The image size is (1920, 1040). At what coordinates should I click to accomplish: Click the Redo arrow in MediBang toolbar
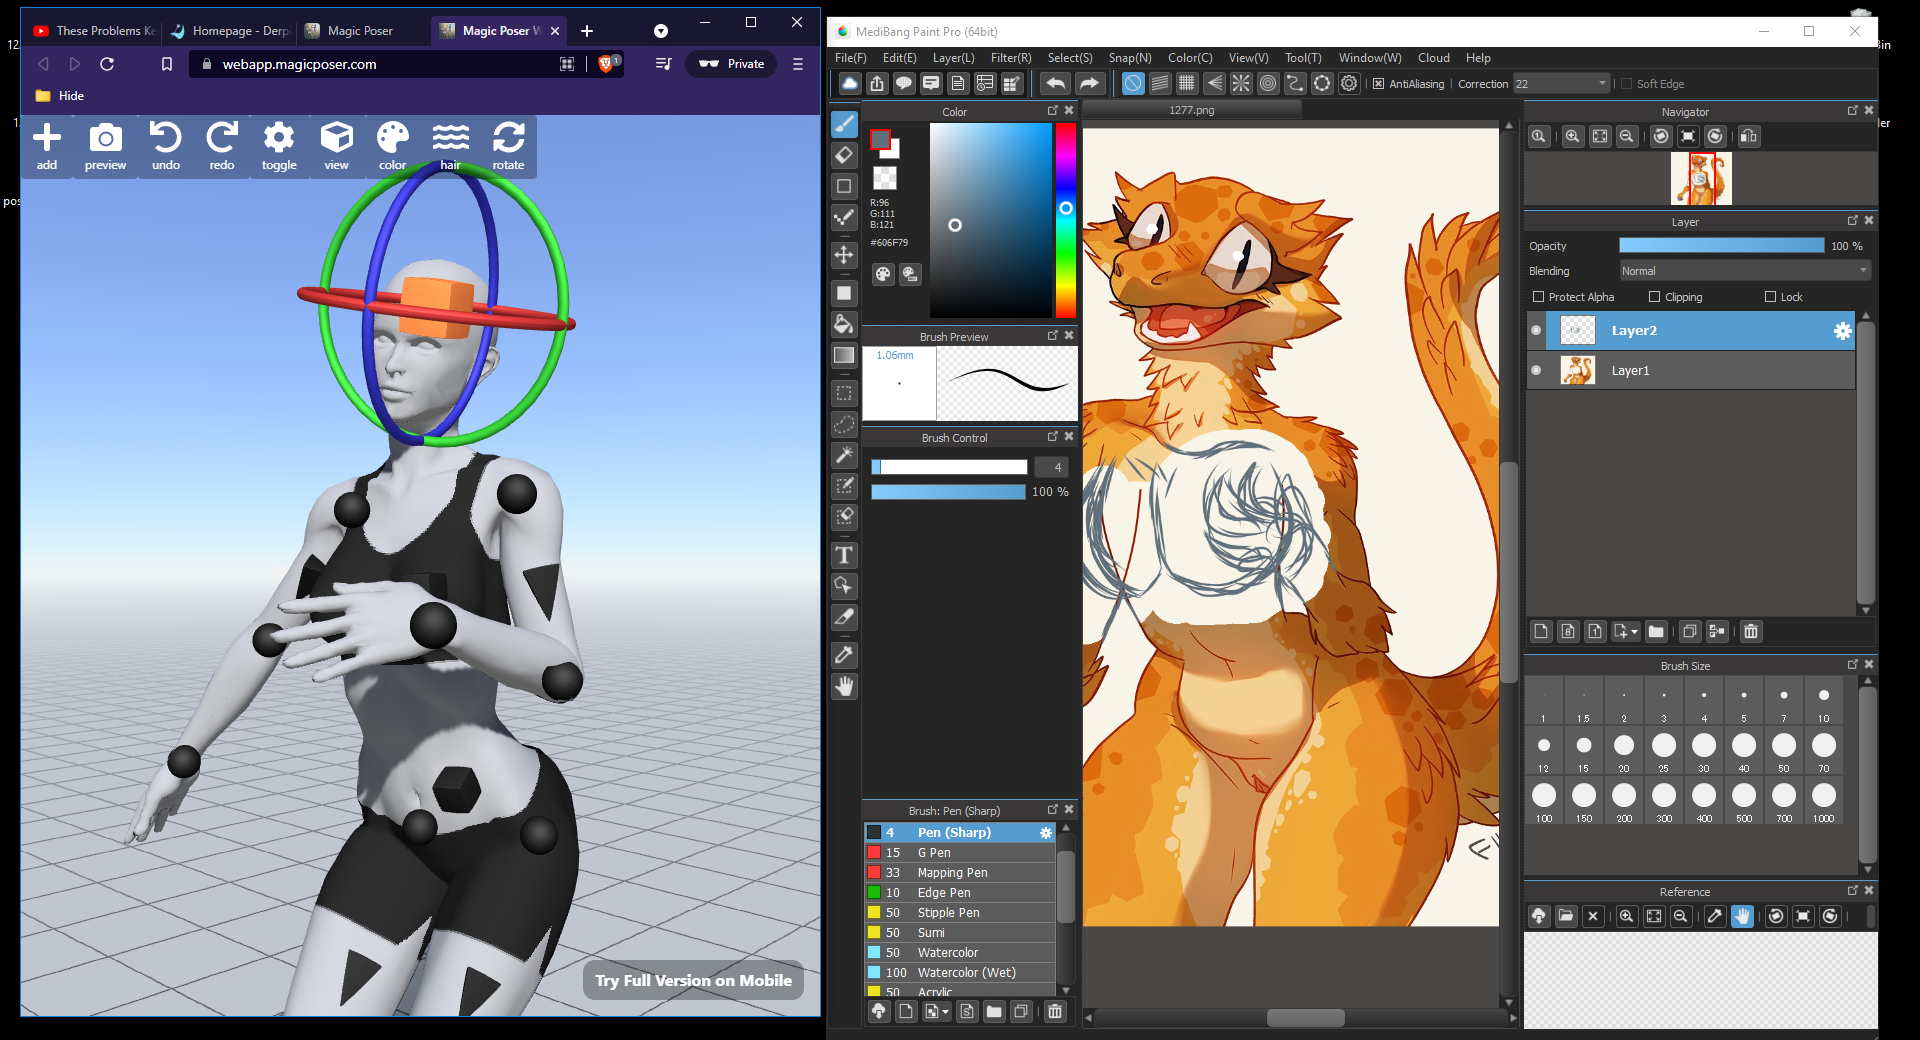(1089, 84)
